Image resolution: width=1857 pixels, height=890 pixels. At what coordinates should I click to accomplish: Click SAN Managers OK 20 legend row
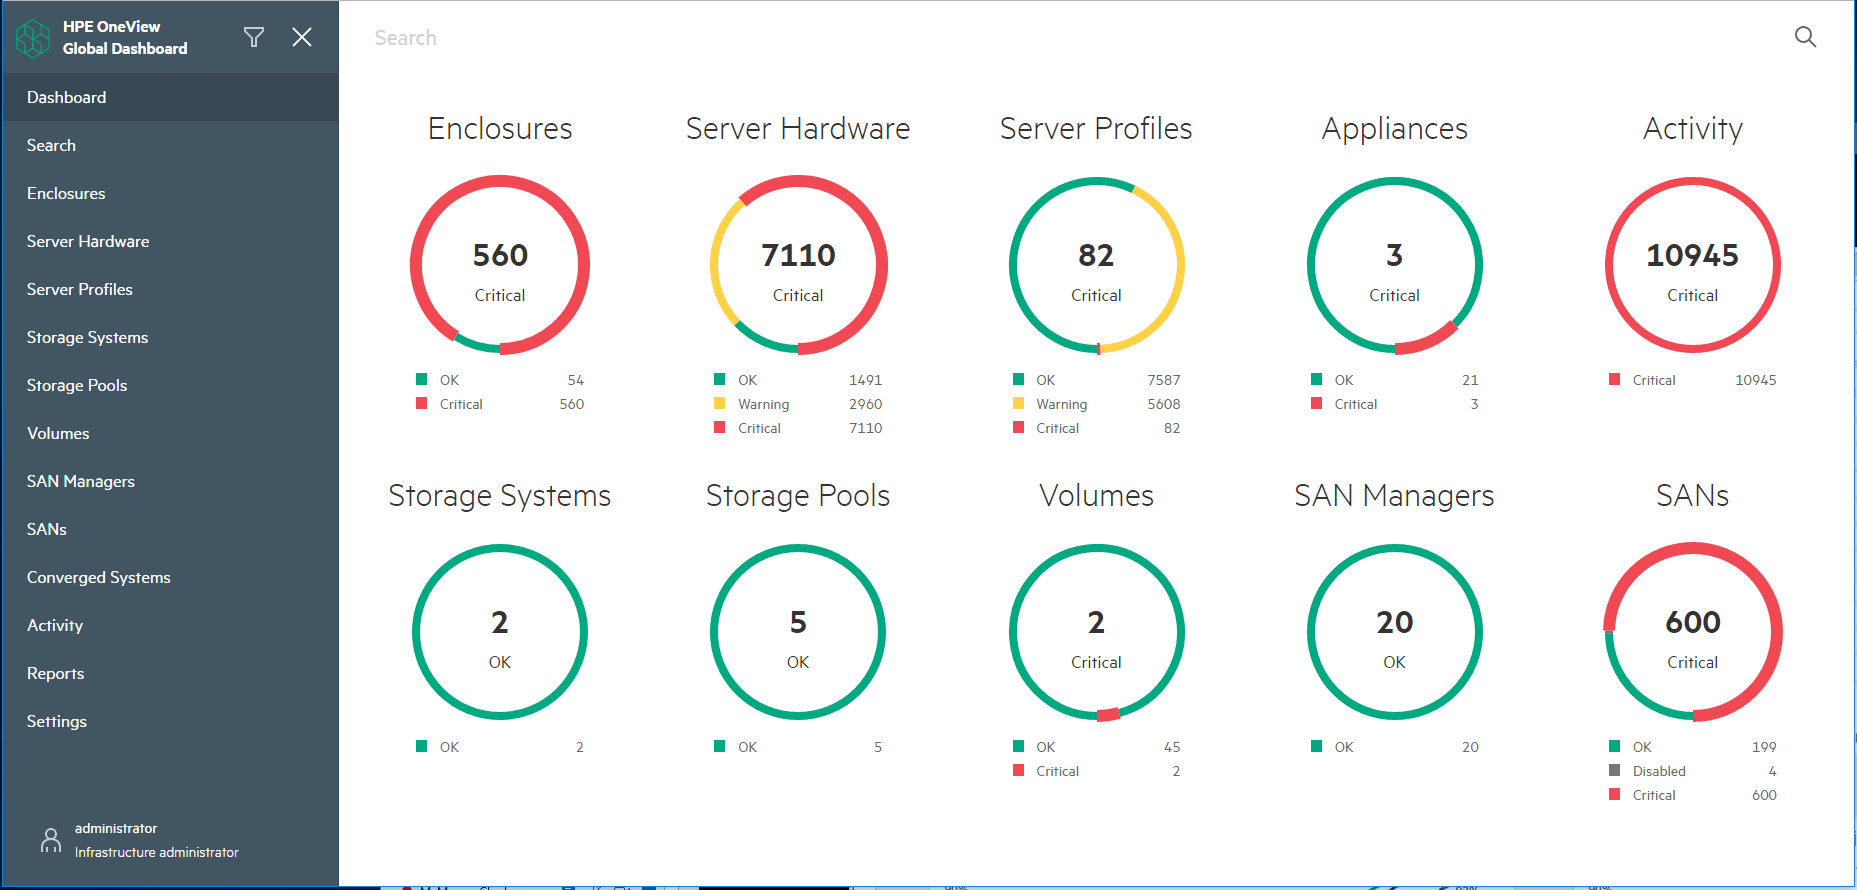pos(1394,747)
